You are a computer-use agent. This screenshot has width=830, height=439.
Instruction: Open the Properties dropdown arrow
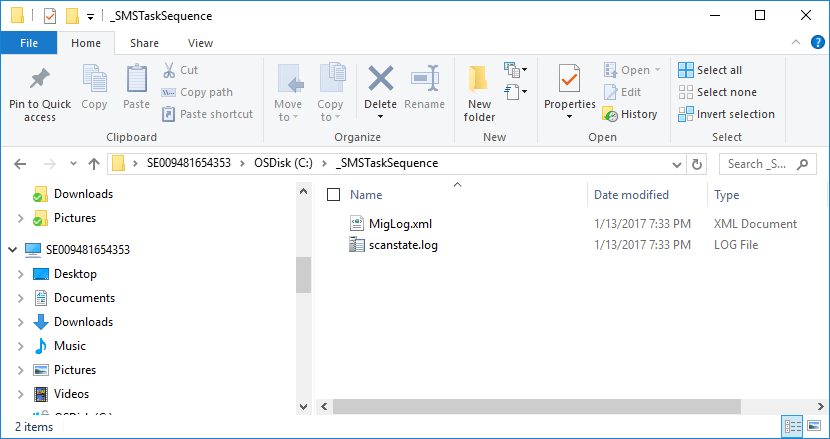(569, 117)
